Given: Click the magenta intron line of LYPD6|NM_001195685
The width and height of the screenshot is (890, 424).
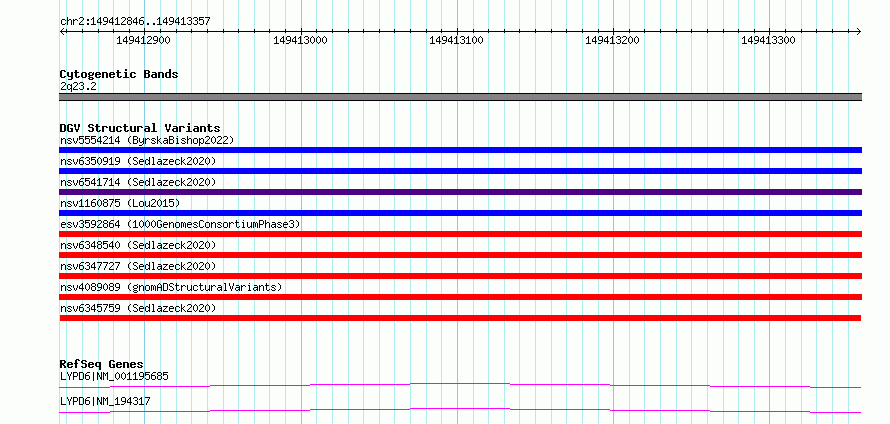Looking at the screenshot, I should tap(460, 385).
